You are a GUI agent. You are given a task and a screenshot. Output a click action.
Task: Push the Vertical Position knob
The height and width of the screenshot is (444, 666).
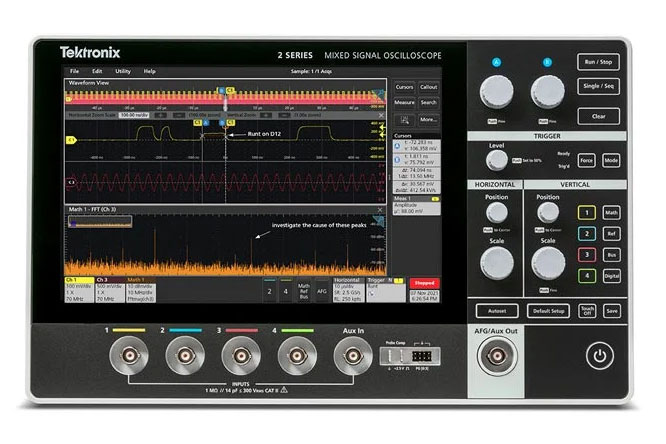coord(547,212)
